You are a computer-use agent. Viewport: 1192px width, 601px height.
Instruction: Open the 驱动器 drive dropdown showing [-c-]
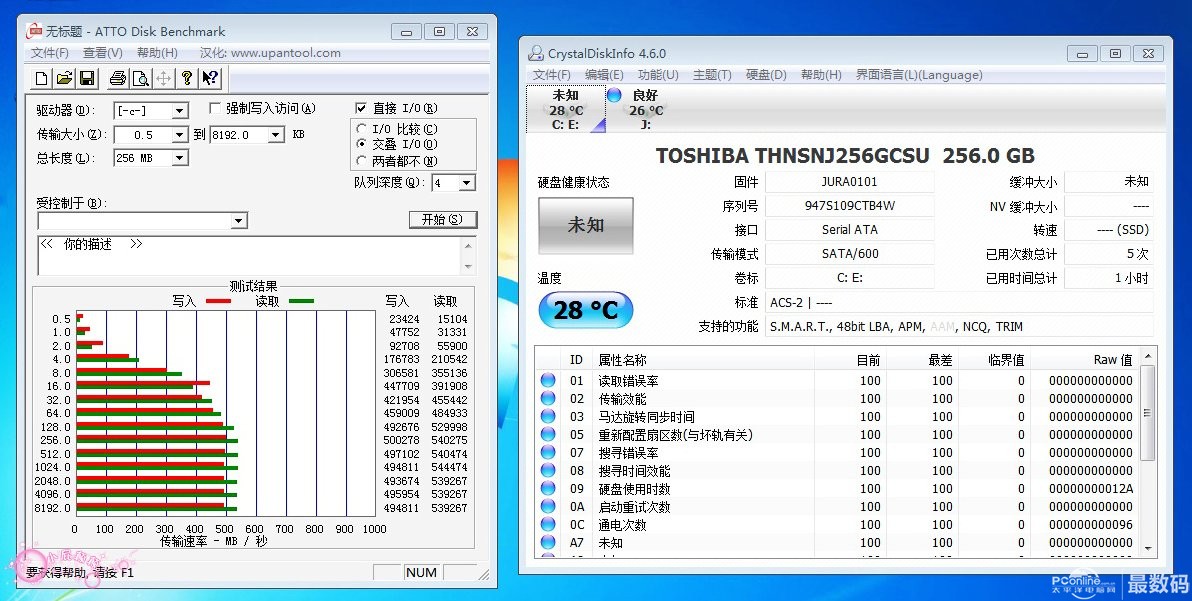click(x=179, y=111)
